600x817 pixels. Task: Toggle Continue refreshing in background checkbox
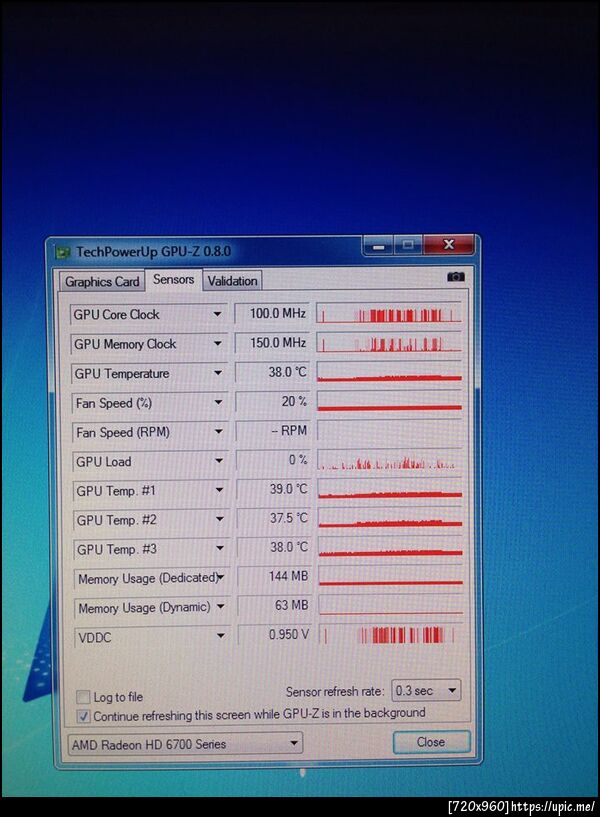tap(83, 716)
